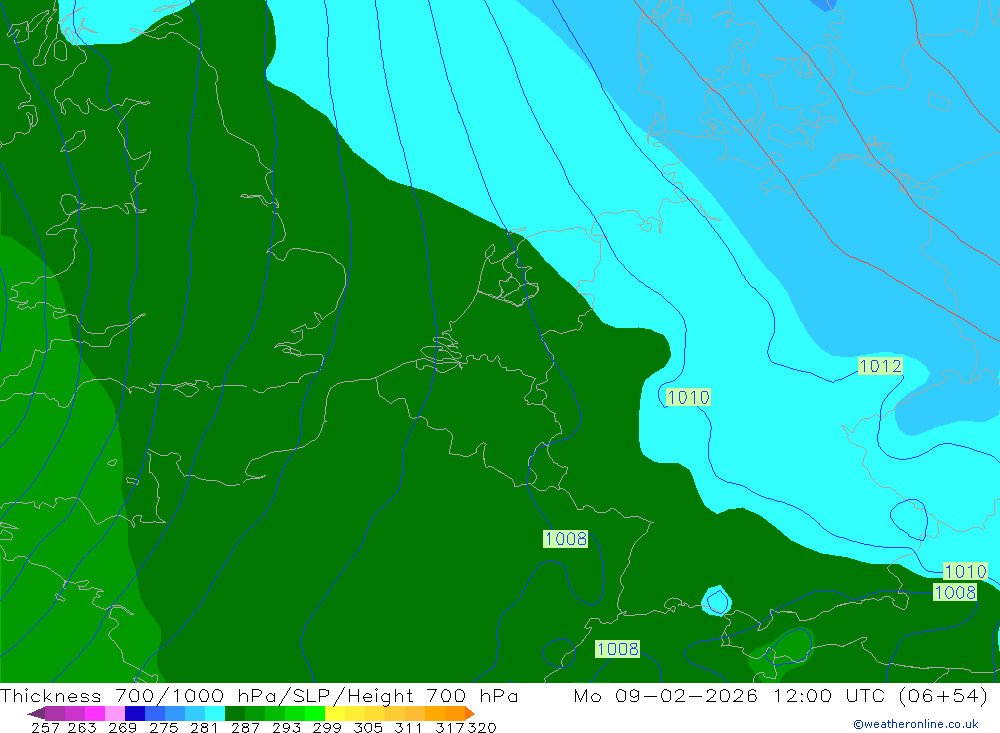Click the legend value 275

pos(164,727)
